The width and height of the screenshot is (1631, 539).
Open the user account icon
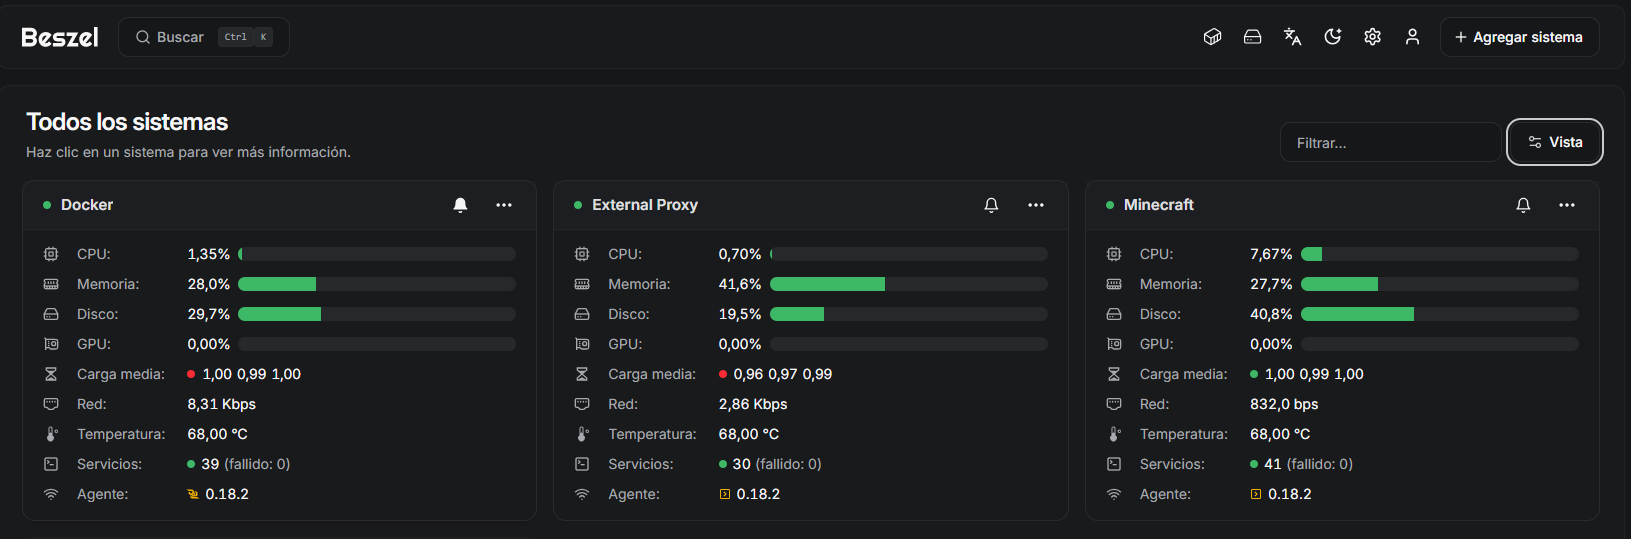1412,37
